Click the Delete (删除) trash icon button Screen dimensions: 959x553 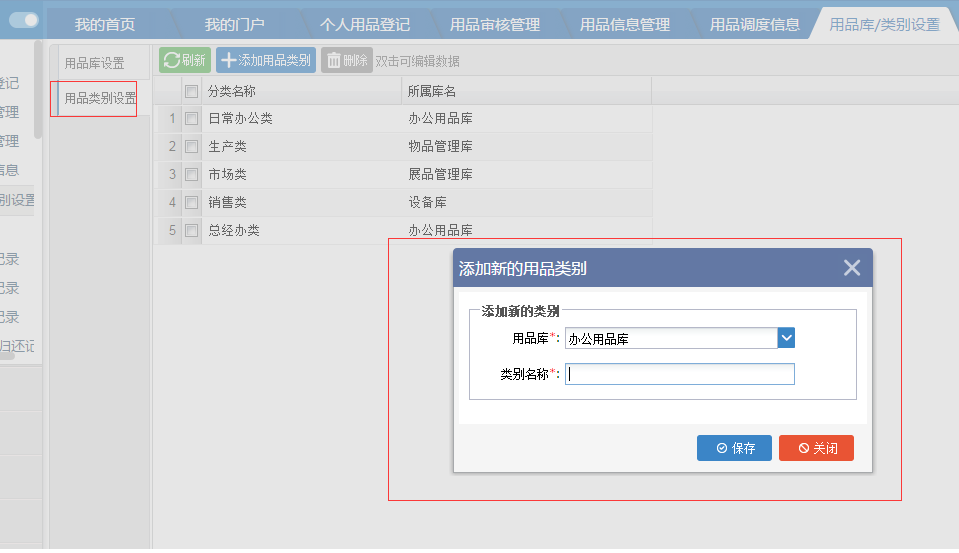[346, 61]
